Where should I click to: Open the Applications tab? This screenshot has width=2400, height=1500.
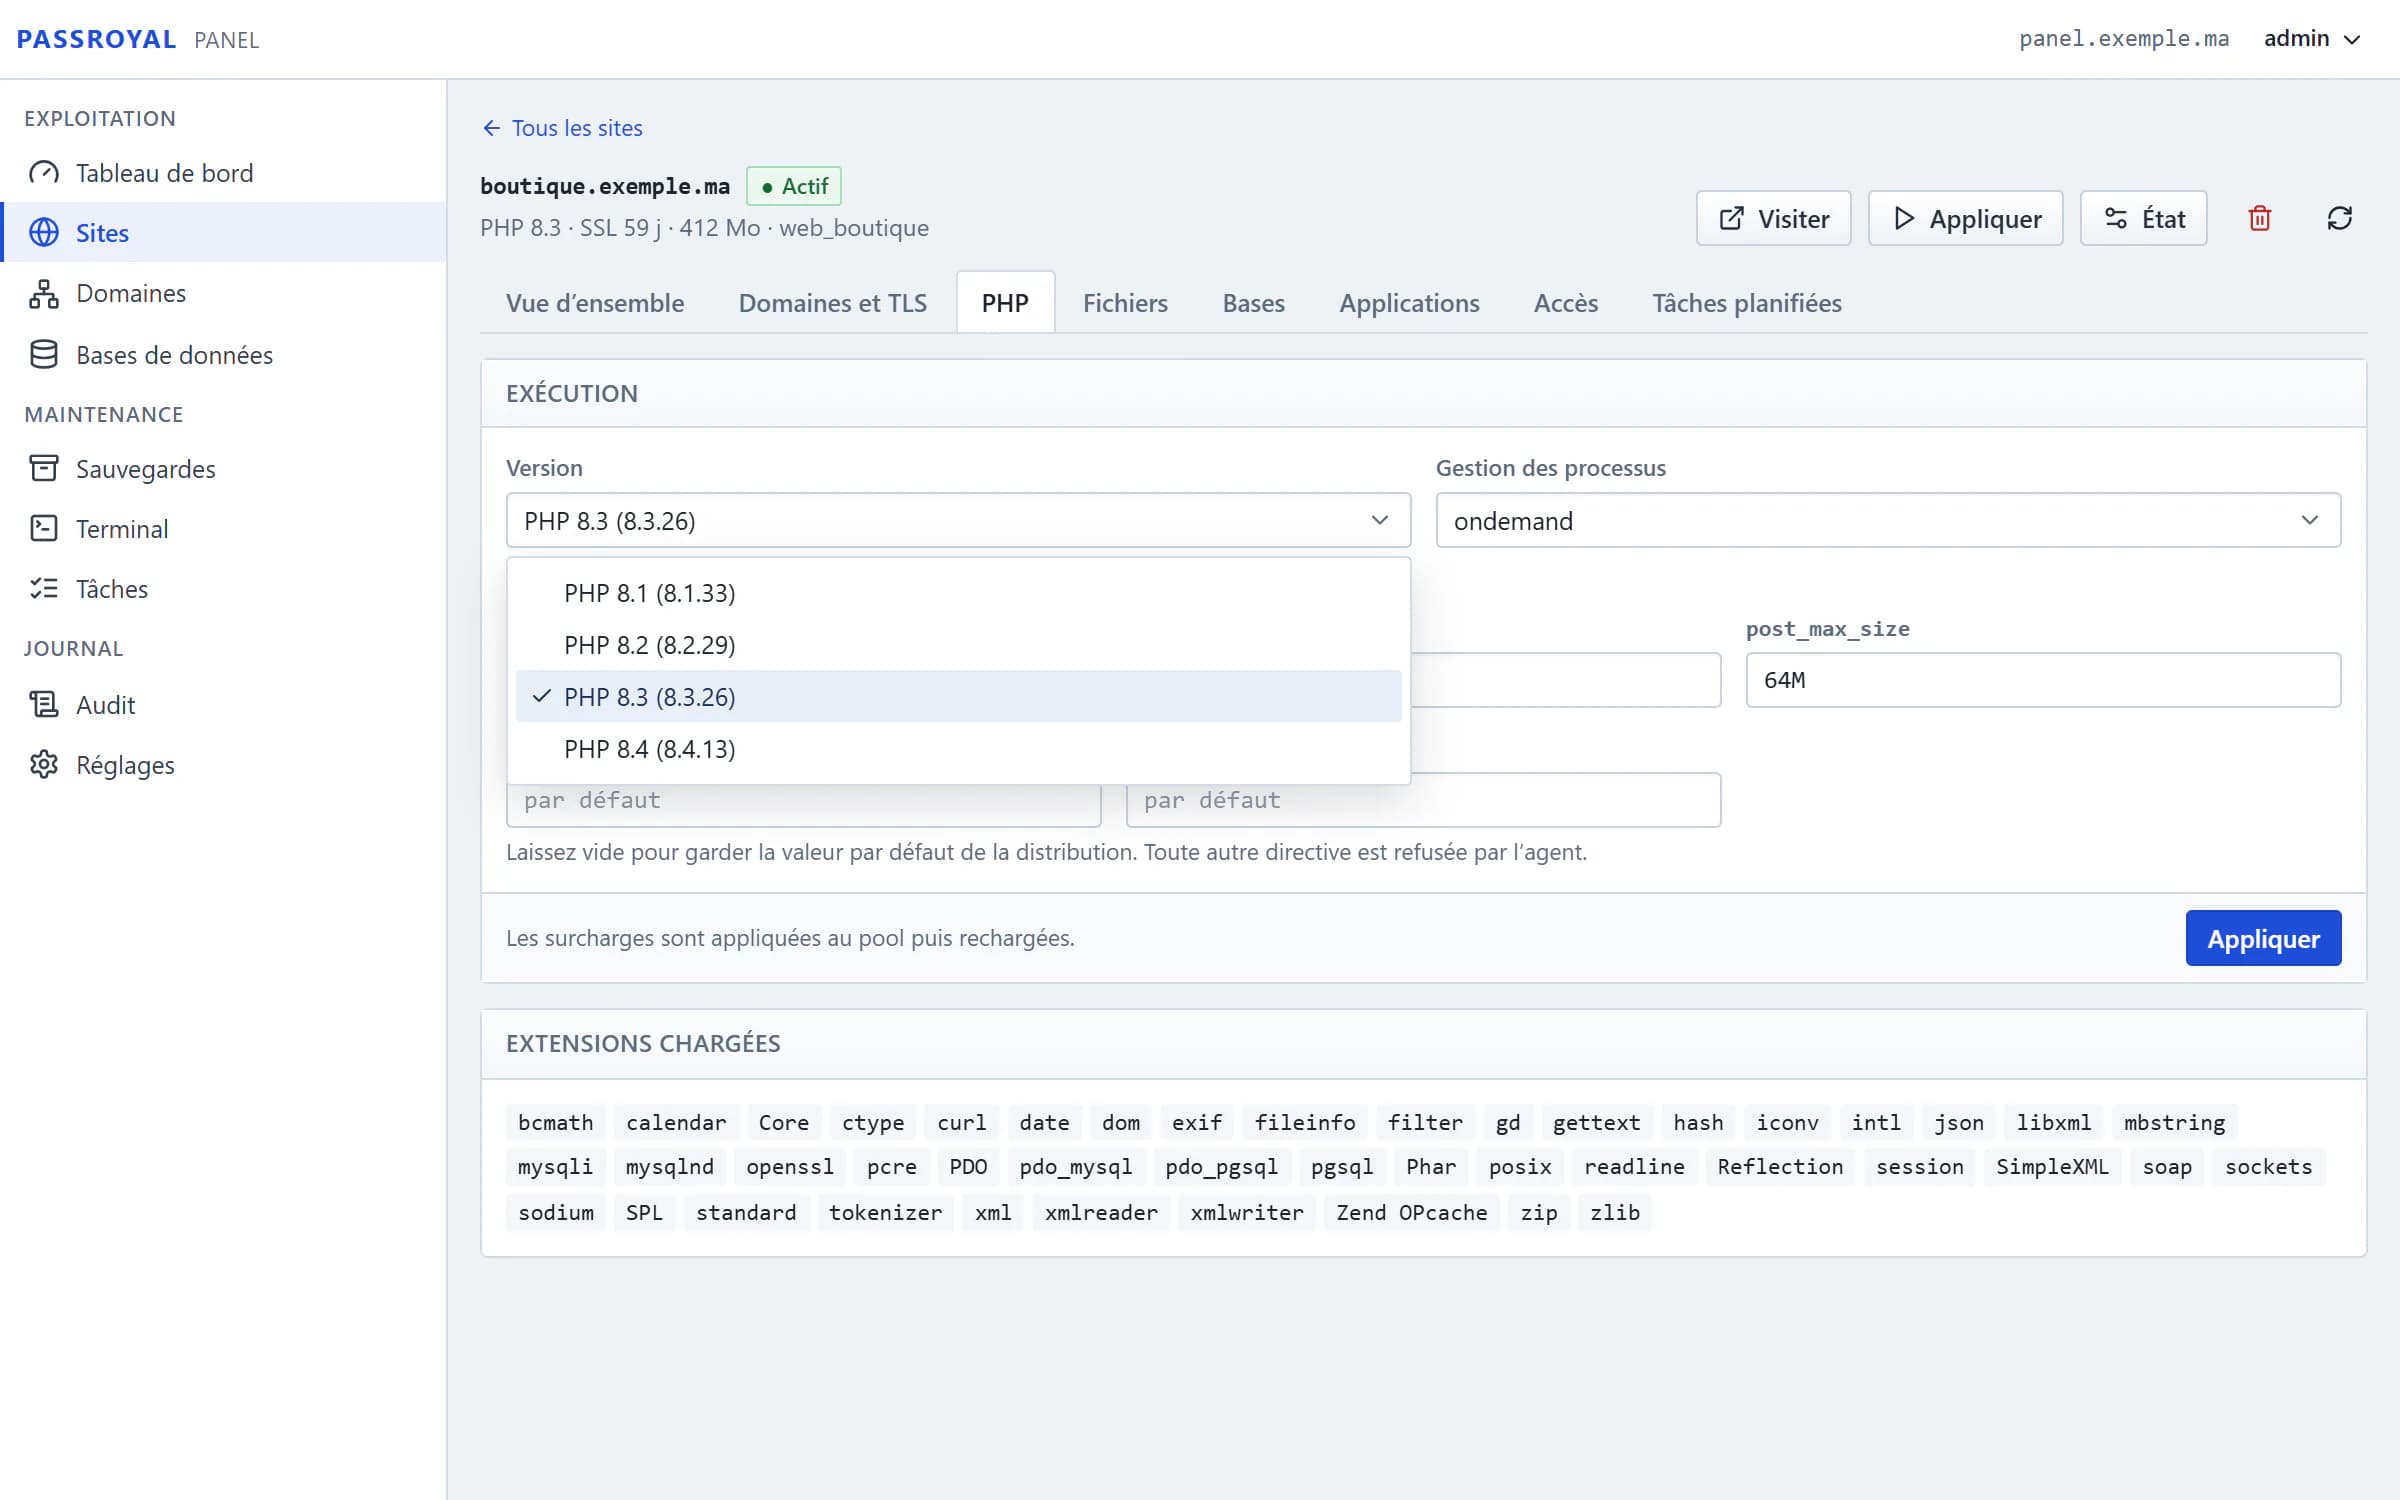click(1409, 303)
